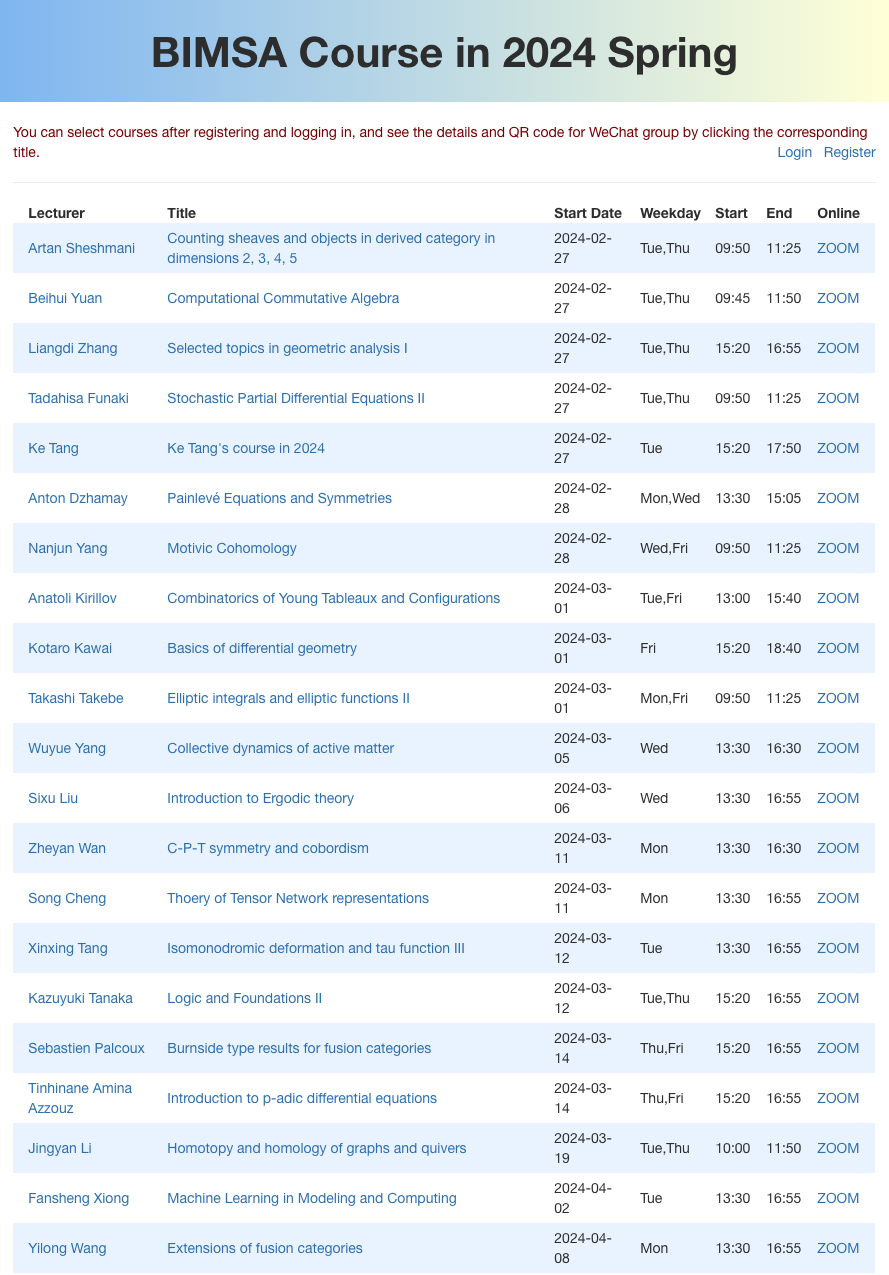Open the Motivic Cohomology course

(232, 548)
